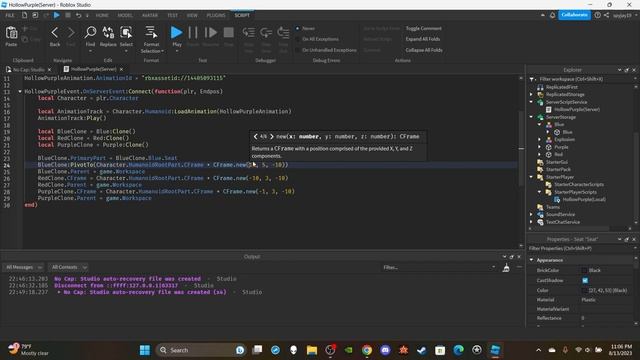Collapse the ServerStorage tree node
The image size is (640, 360).
coord(531,117)
